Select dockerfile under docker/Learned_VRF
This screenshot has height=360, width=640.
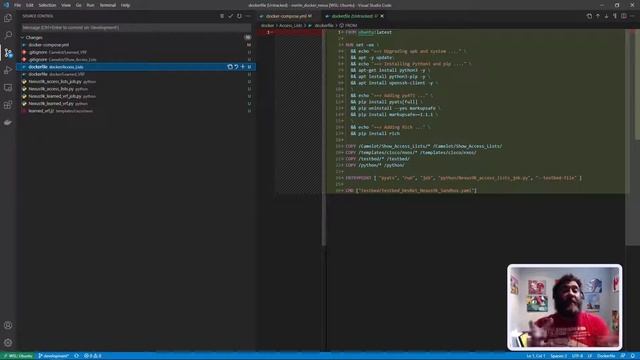click(x=136, y=74)
